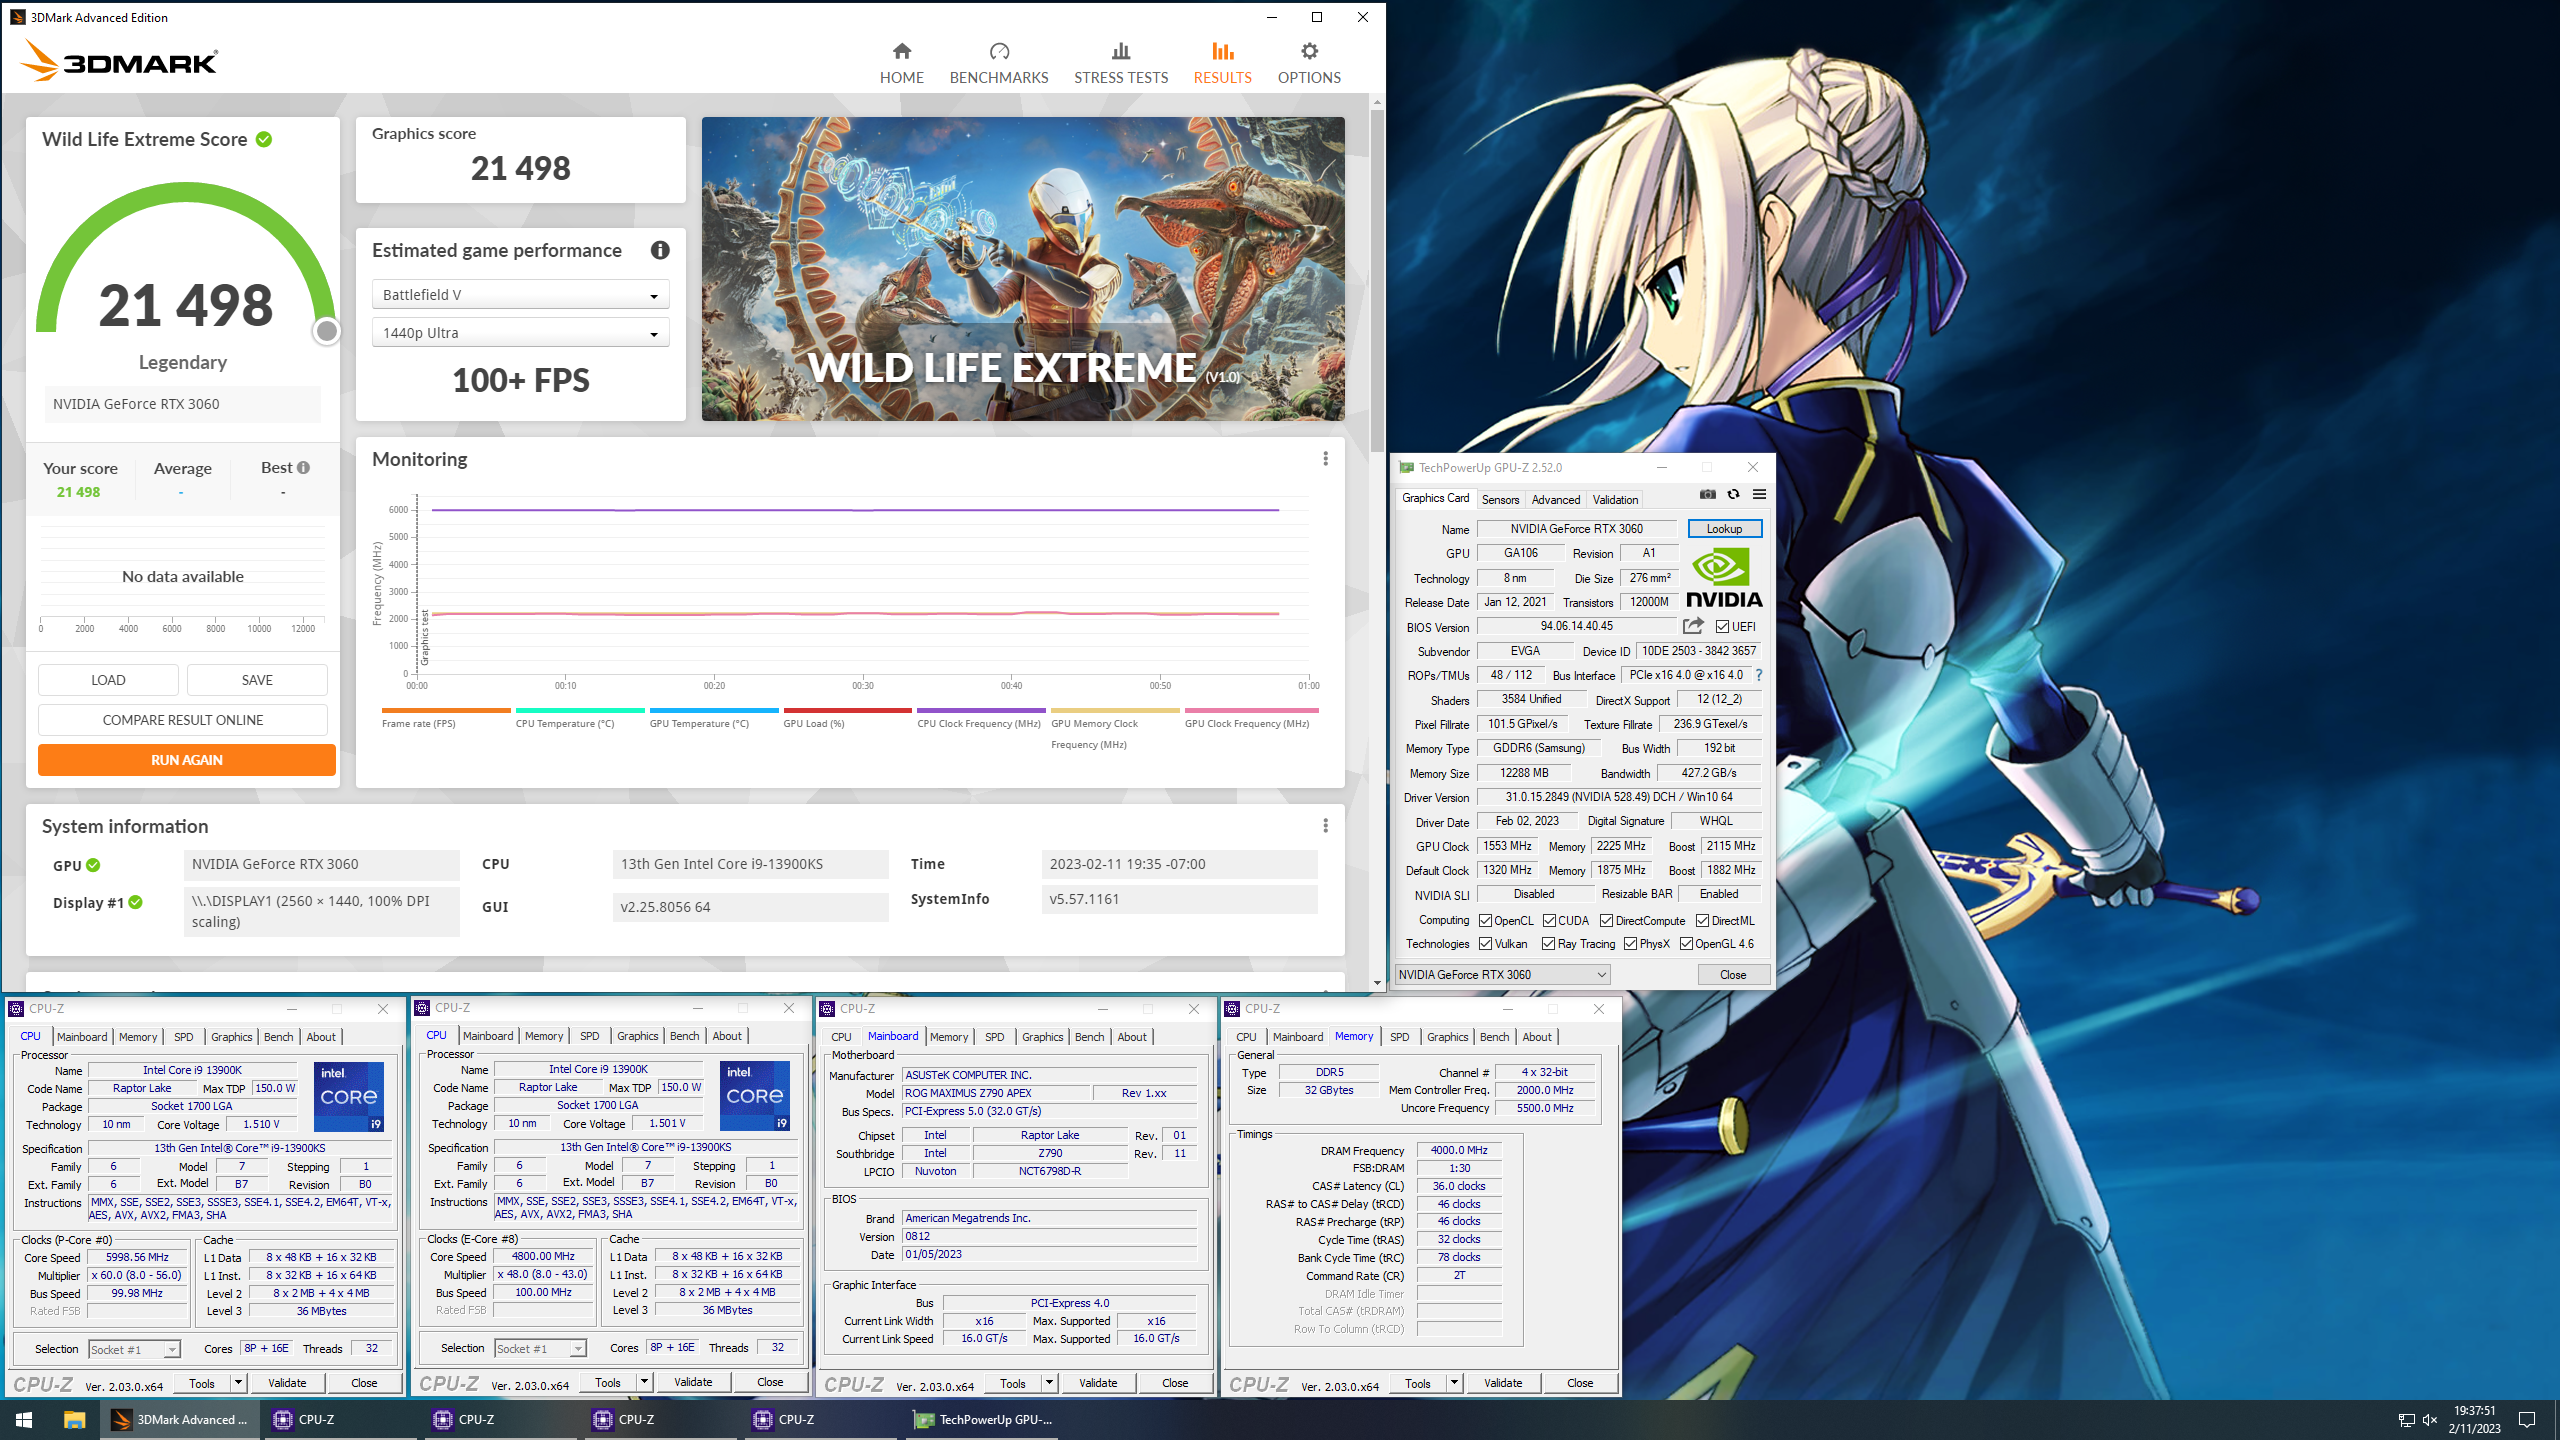Click the Bus Interface question mark icon

pos(1759,675)
